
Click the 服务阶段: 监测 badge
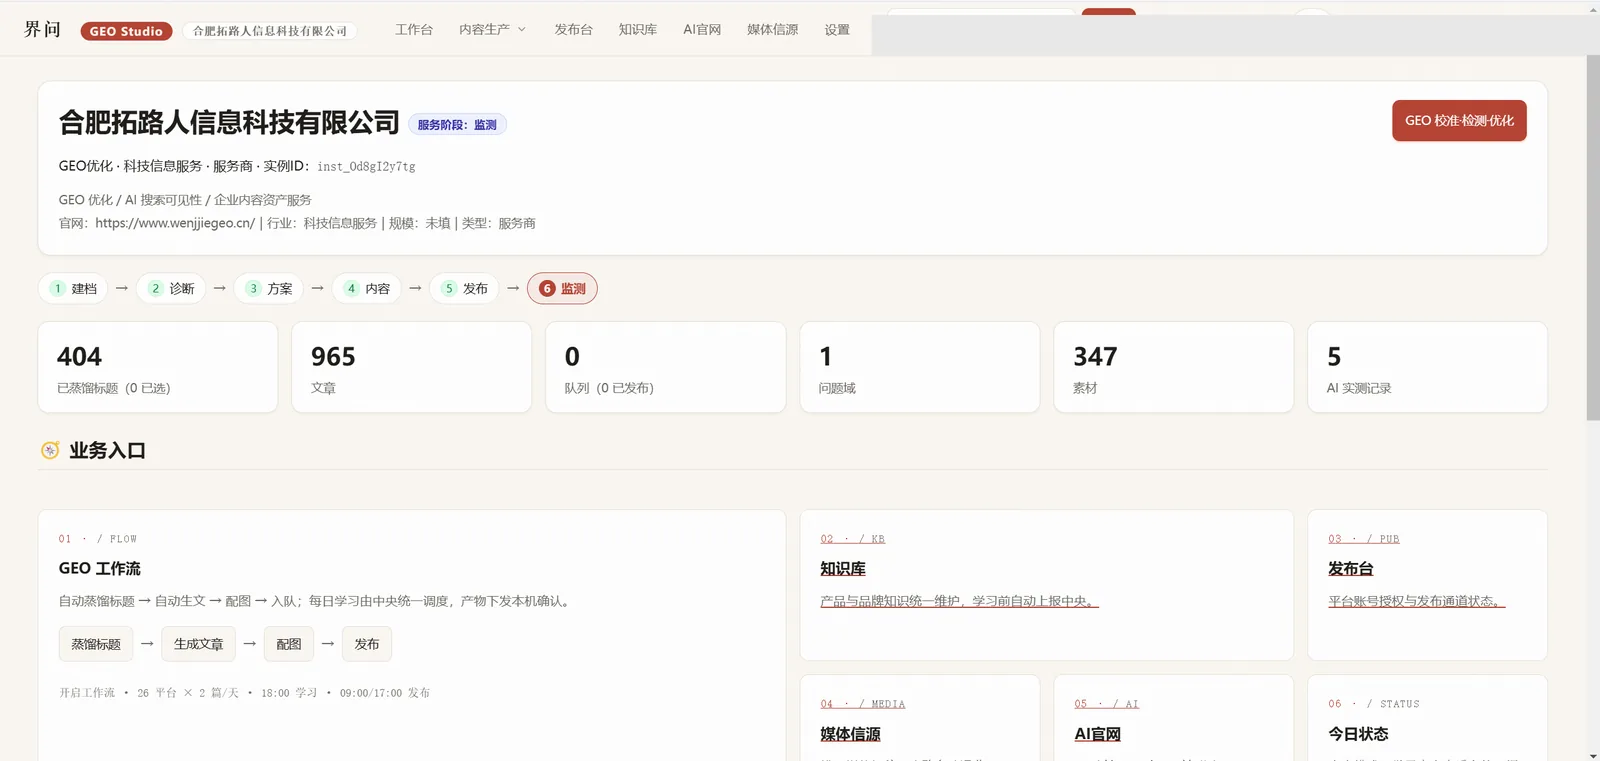pyautogui.click(x=457, y=125)
